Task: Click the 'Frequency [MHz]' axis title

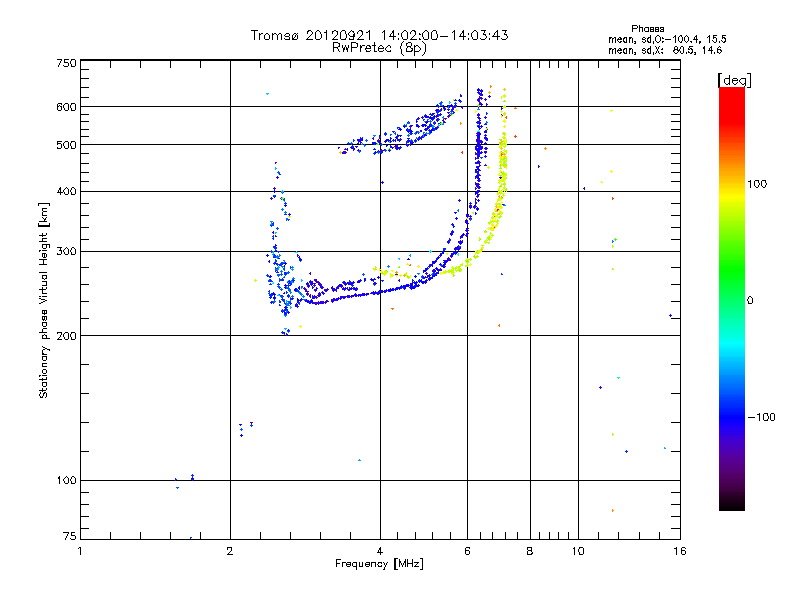Action: pos(379,564)
